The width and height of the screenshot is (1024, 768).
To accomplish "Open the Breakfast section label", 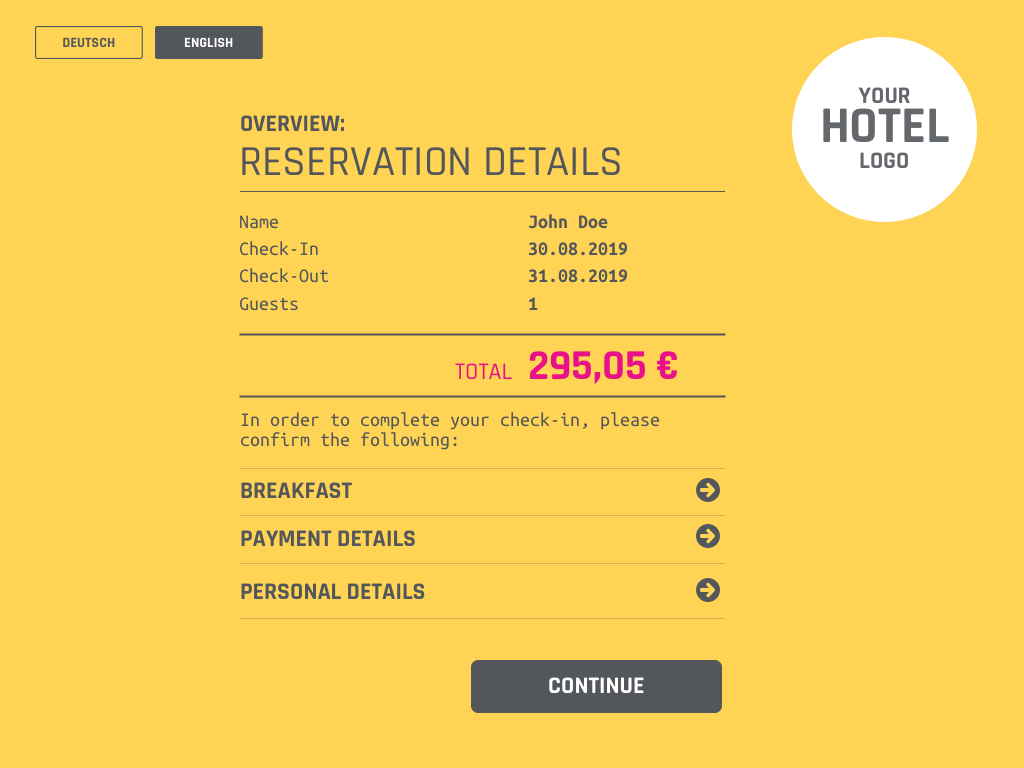I will (x=296, y=491).
